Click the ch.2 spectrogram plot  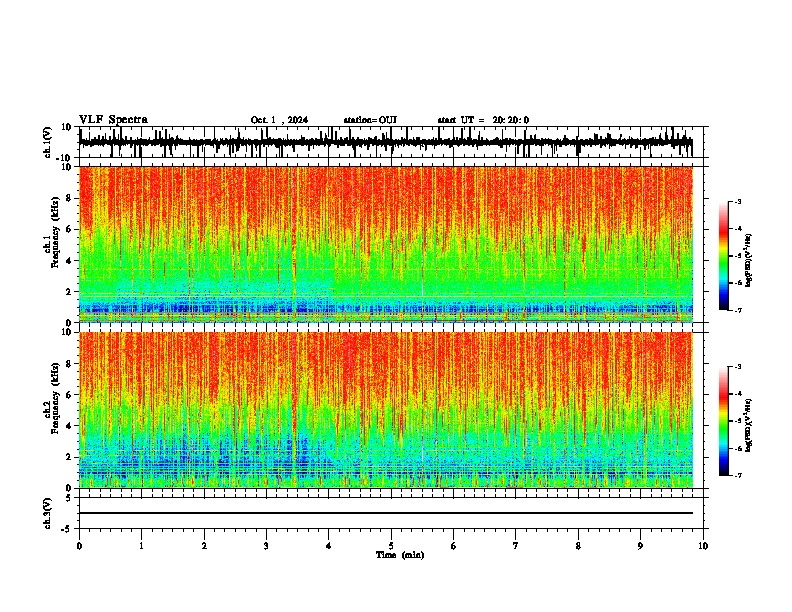pyautogui.click(x=386, y=410)
